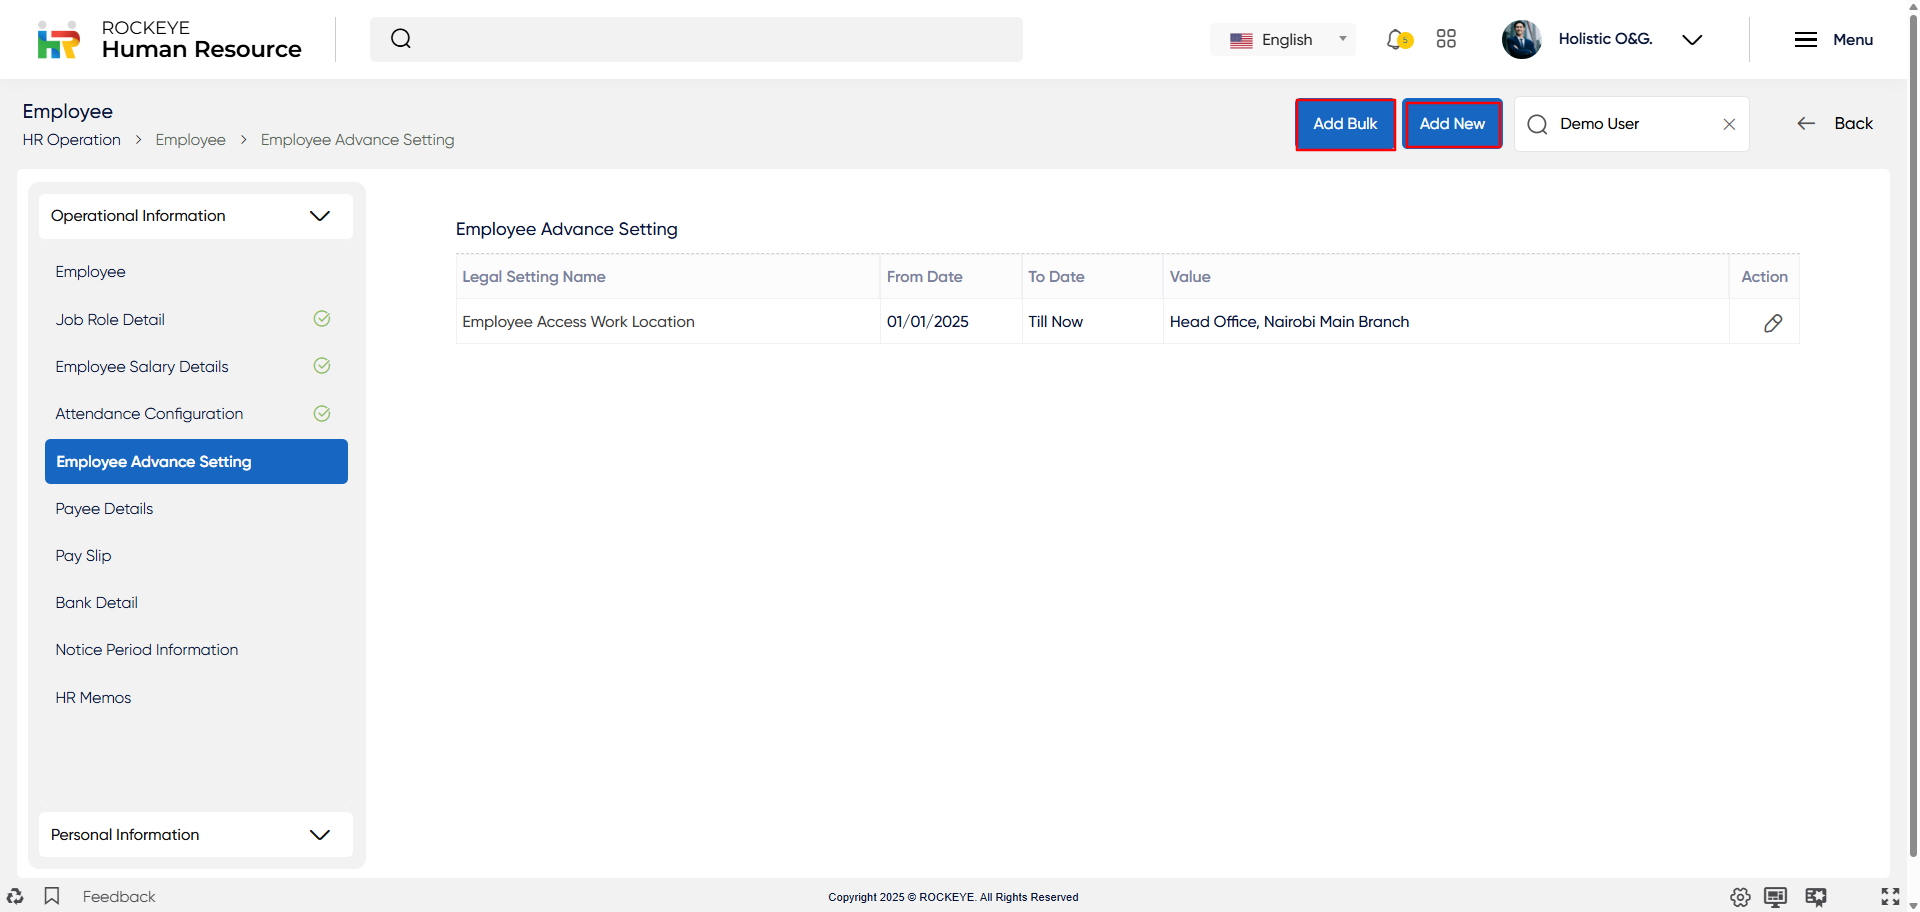Open Attendance Configuration sidebar item

point(149,414)
